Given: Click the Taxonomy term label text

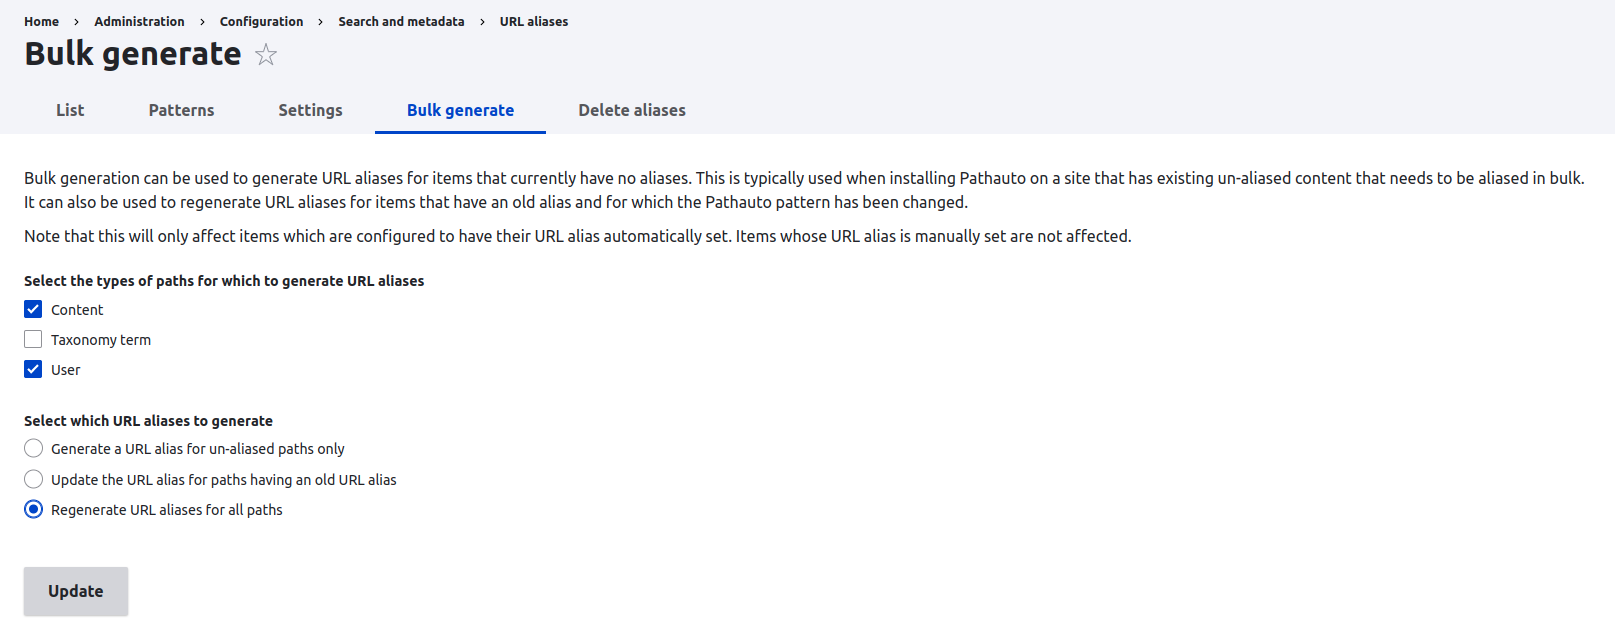Looking at the screenshot, I should [100, 339].
